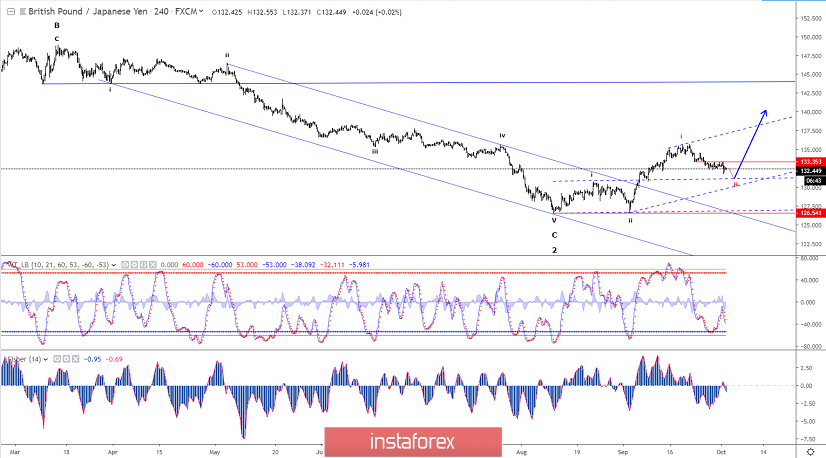
Task: Click the -7.50 level on the Fisher scale
Action: pyautogui.click(x=810, y=439)
